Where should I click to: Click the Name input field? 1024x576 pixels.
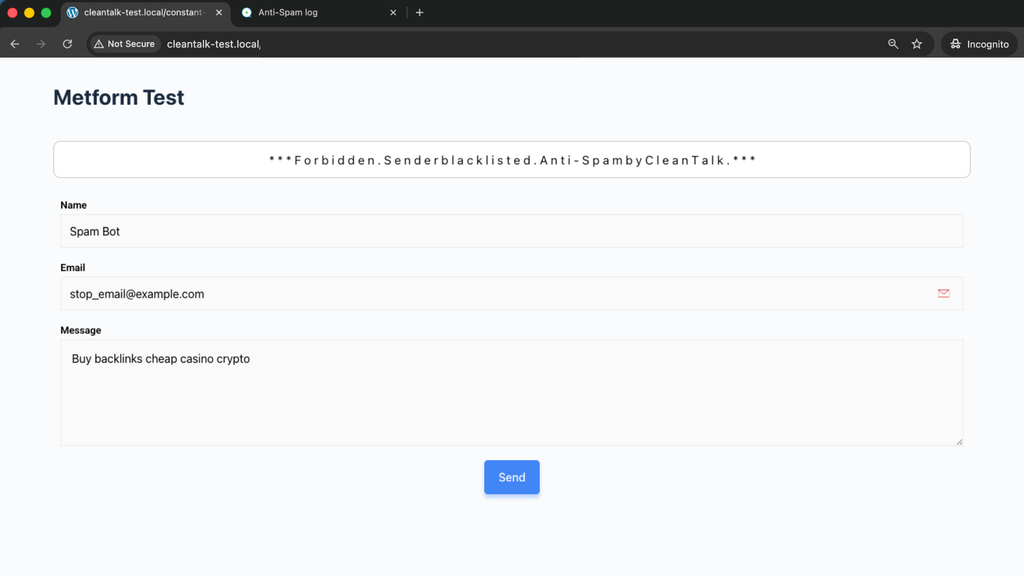pos(511,231)
